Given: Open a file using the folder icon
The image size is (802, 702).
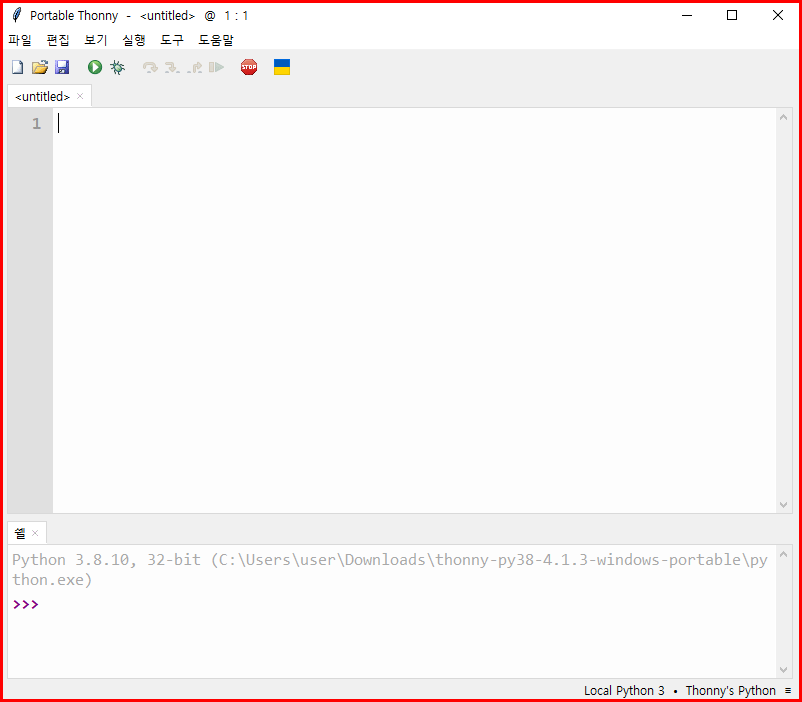Looking at the screenshot, I should (39, 67).
